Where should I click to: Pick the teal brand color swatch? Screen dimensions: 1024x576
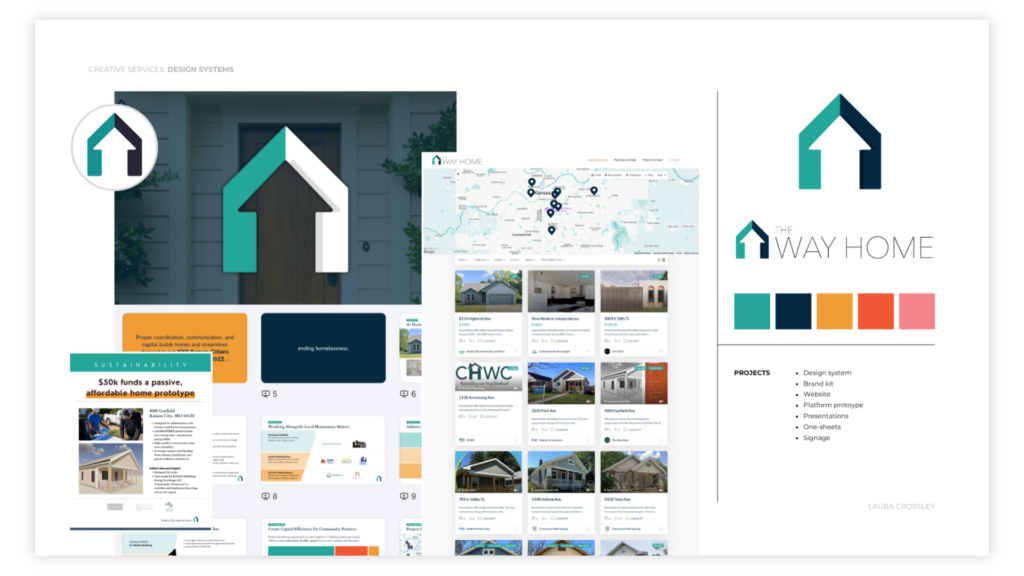752,311
